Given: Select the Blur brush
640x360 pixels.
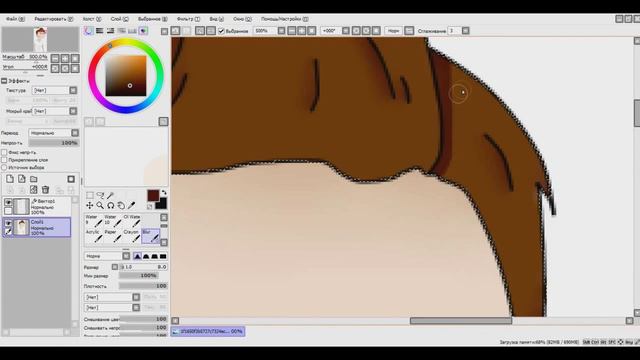Looking at the screenshot, I should 150,236.
